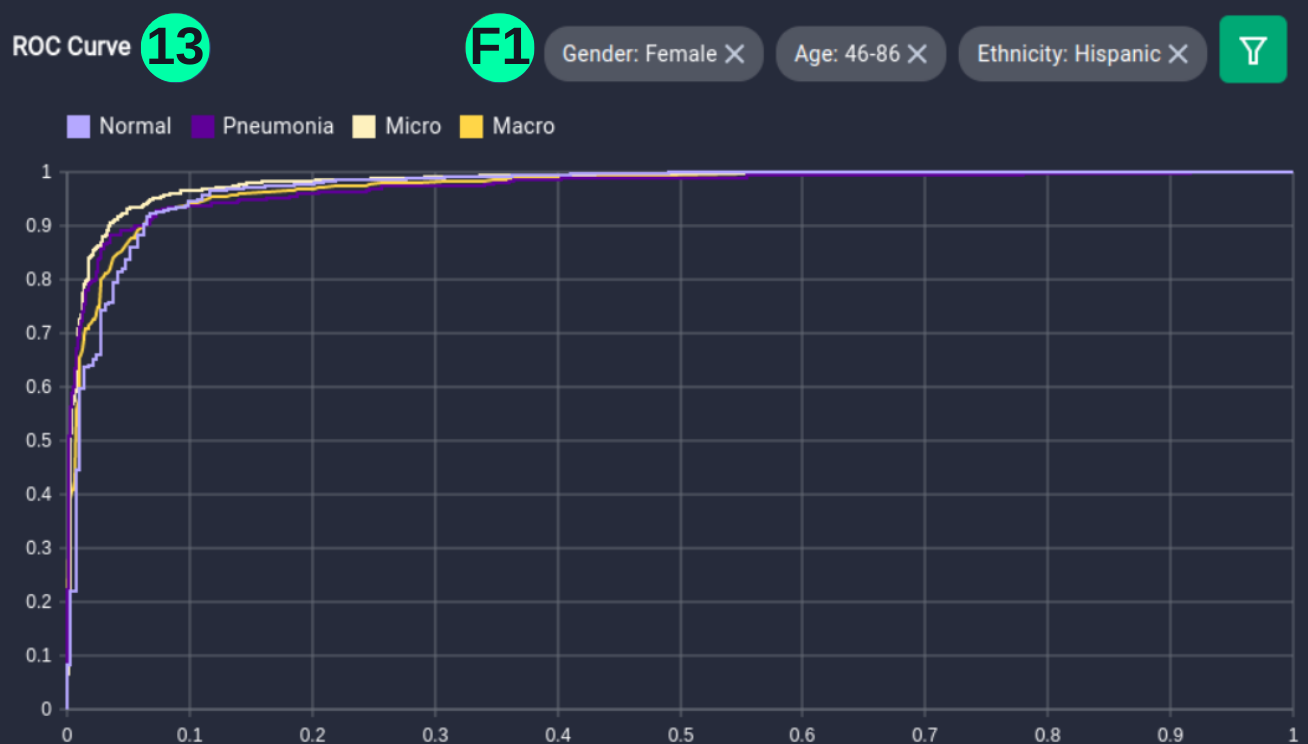Click the dark purple Pneumonia legend color box
1308x744 pixels.
tap(203, 127)
